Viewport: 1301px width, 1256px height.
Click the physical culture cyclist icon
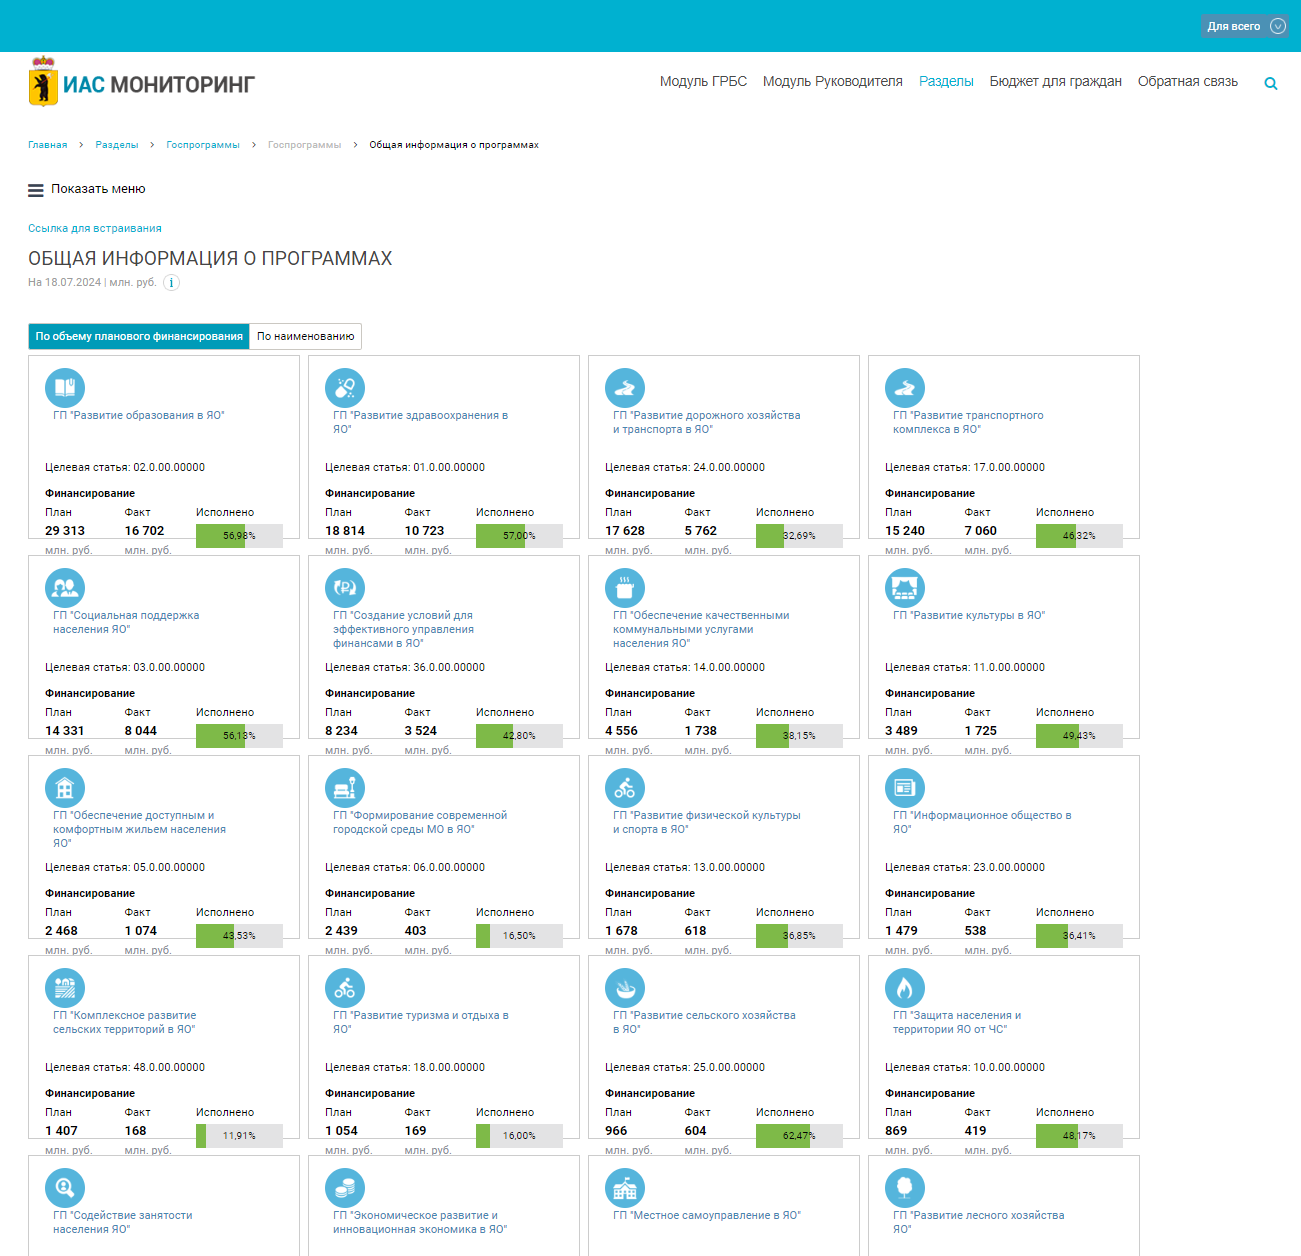coord(625,788)
